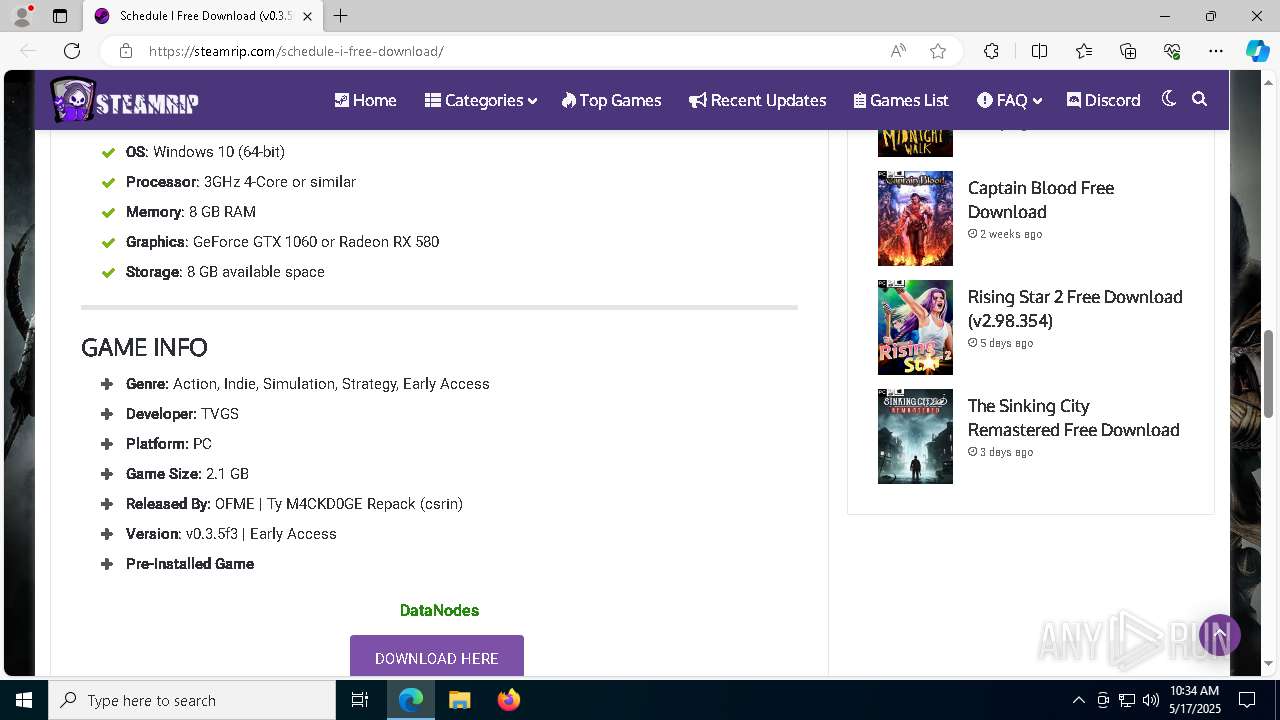Open Recent Updates page

(758, 100)
